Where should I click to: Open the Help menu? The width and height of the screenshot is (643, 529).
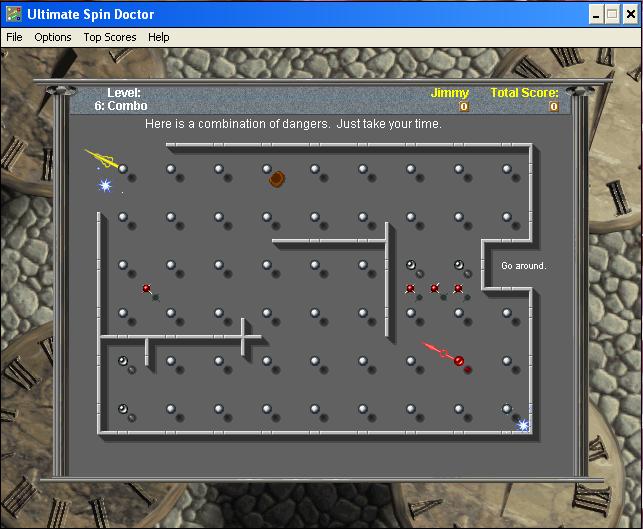tap(159, 37)
